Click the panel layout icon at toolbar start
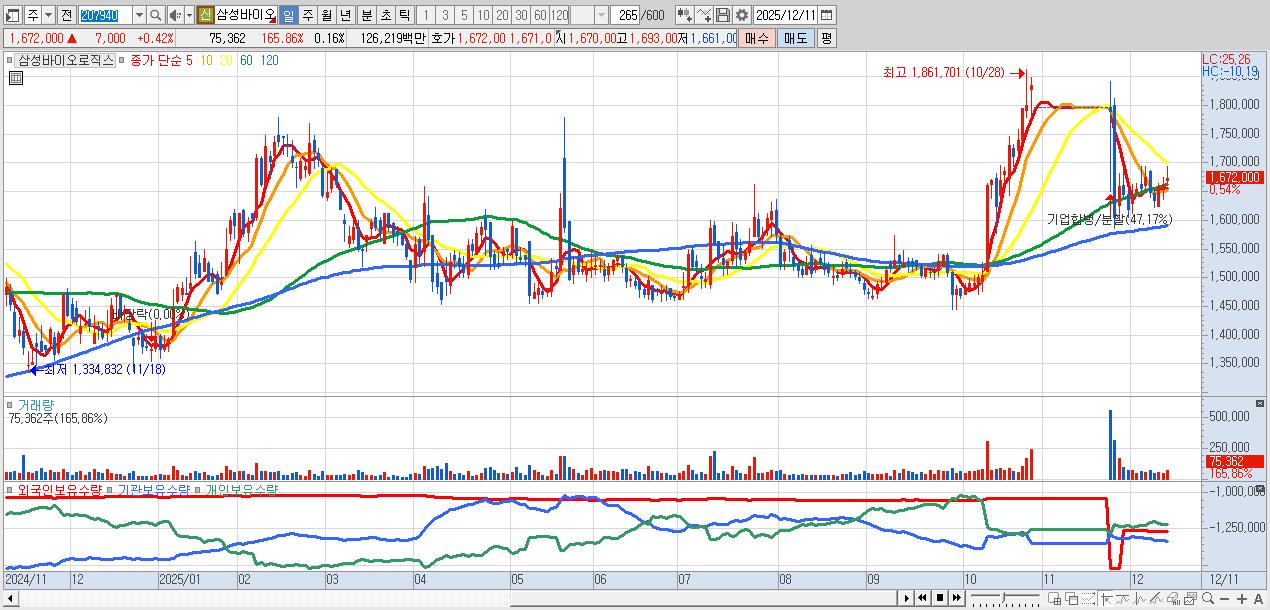Viewport: 1270px width, 610px height. [x=11, y=15]
